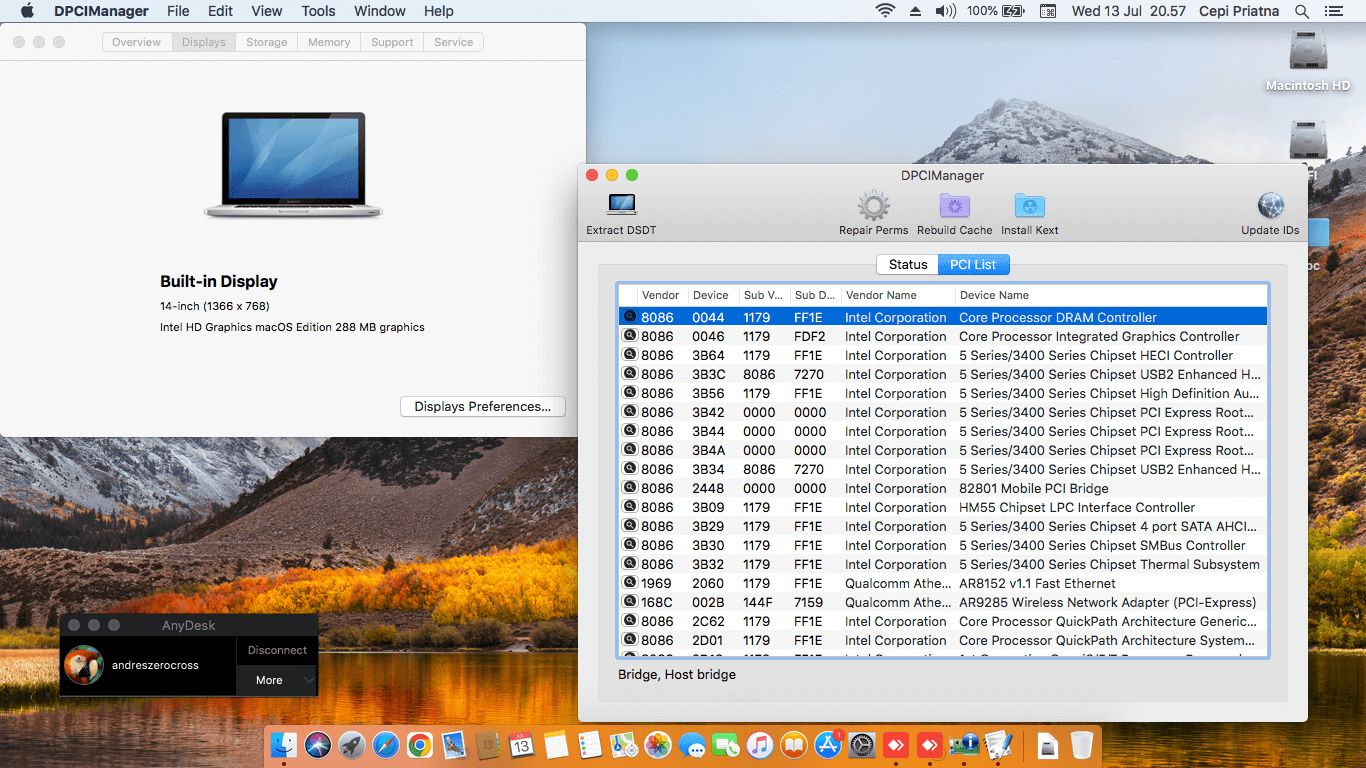Open Safari from the Dock
The width and height of the screenshot is (1366, 768).
(x=385, y=744)
